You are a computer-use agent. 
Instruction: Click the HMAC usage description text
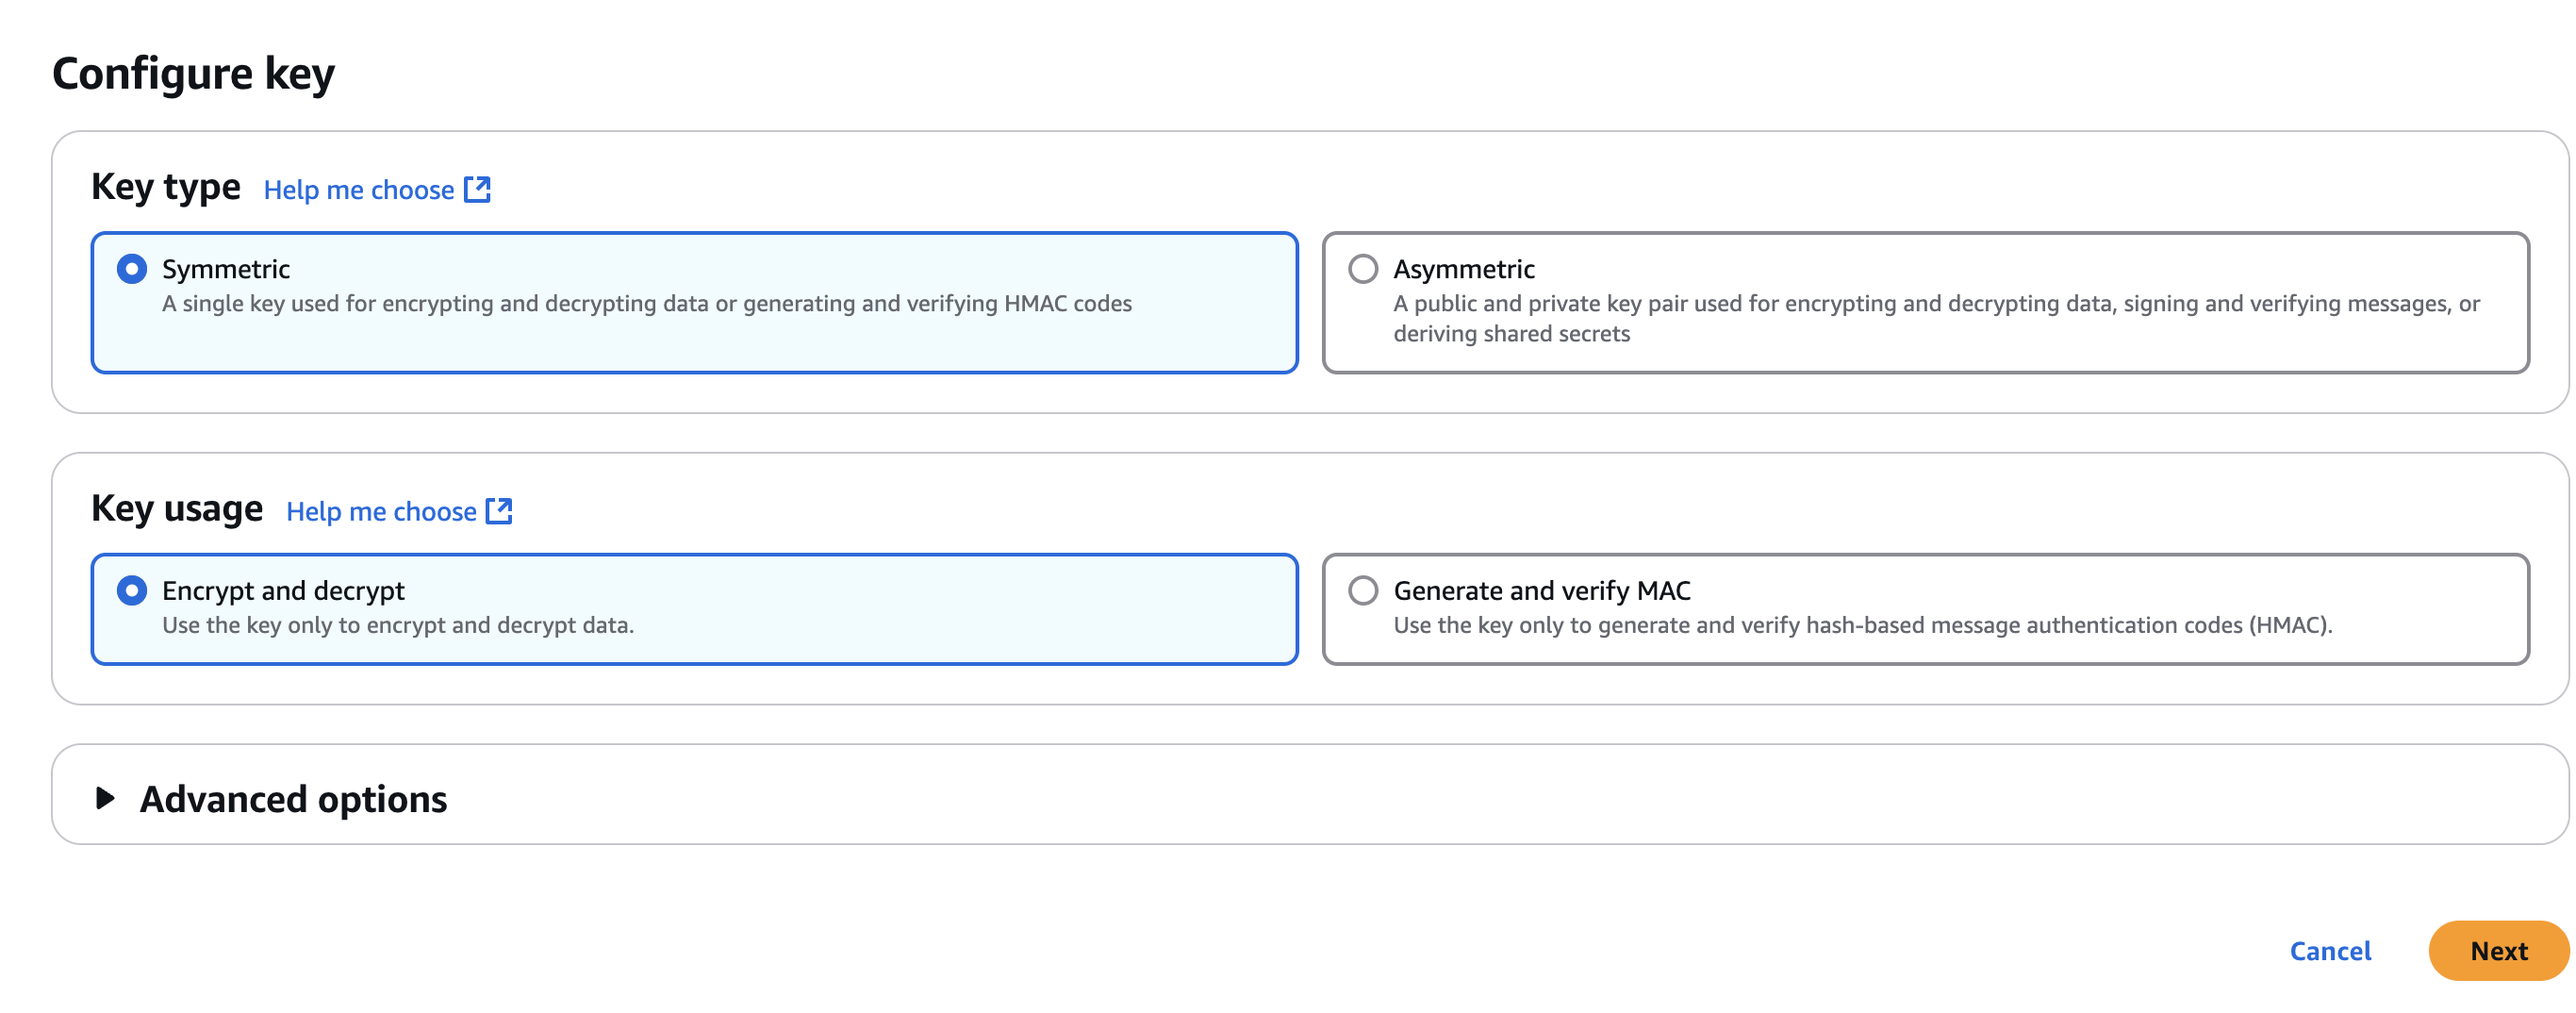pos(1862,626)
